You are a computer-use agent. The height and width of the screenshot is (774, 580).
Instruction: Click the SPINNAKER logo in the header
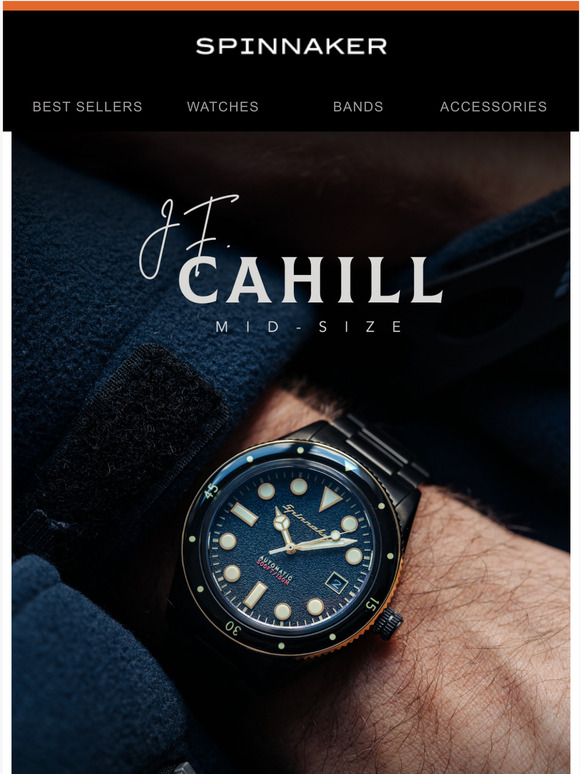pos(291,46)
